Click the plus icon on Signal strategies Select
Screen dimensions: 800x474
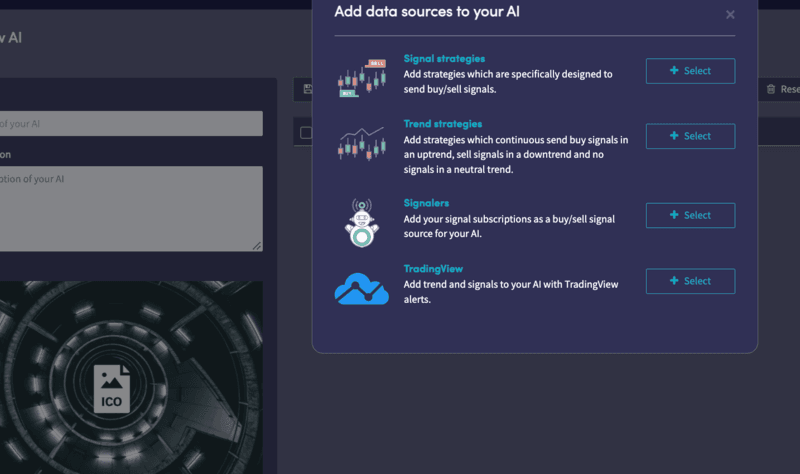pyautogui.click(x=674, y=70)
